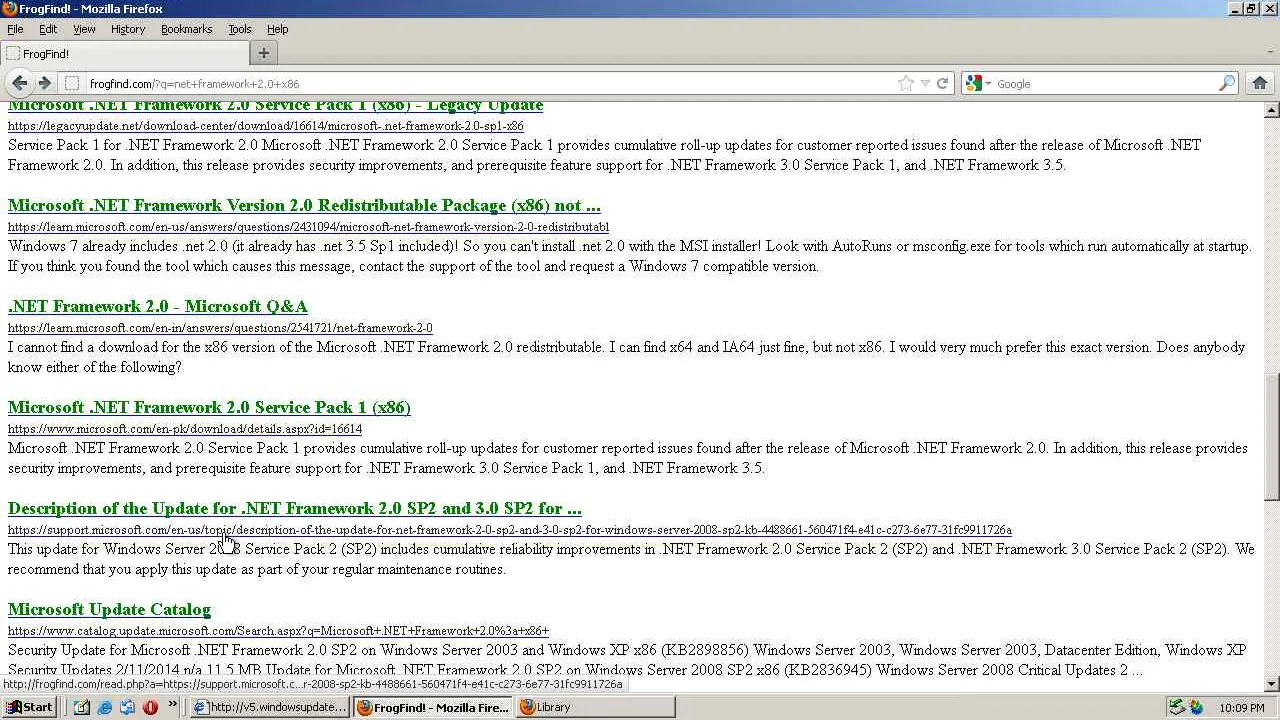Open 'Microsoft .NET Framework Version 2.0 Redistributable Package' result
The height and width of the screenshot is (720, 1280).
304,206
